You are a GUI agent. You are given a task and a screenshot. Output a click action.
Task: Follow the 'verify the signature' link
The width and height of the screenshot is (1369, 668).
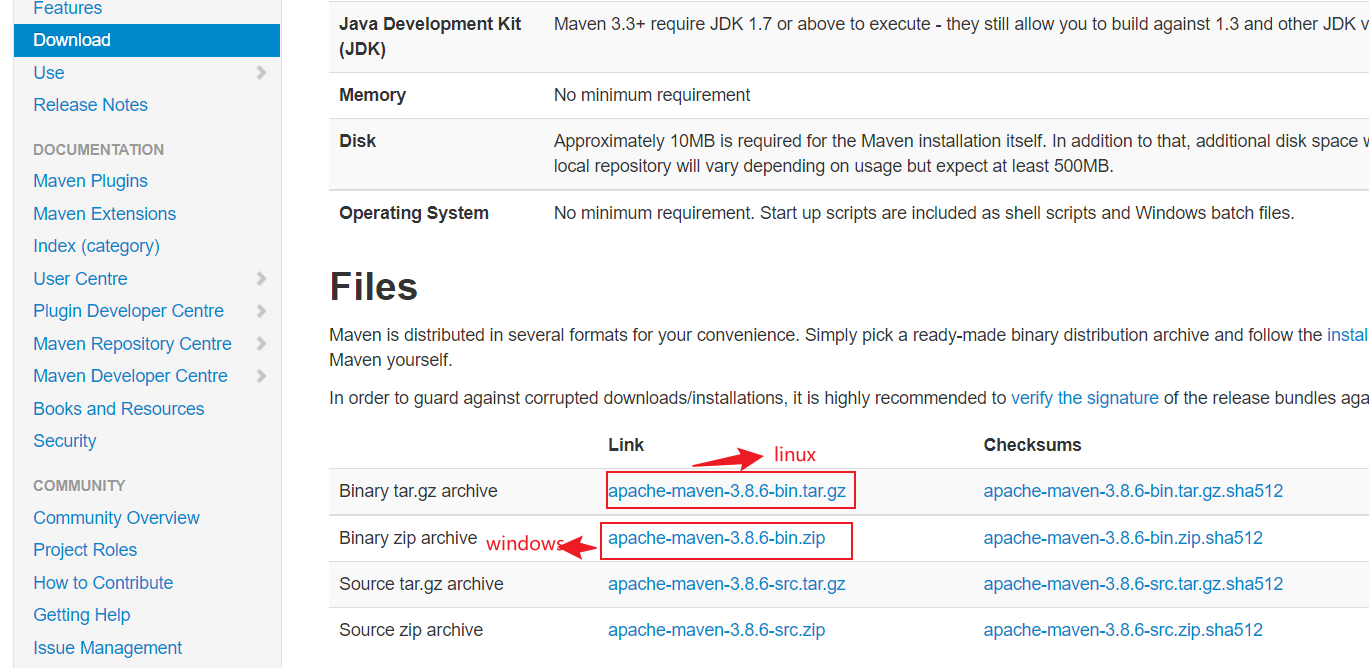coord(1084,398)
